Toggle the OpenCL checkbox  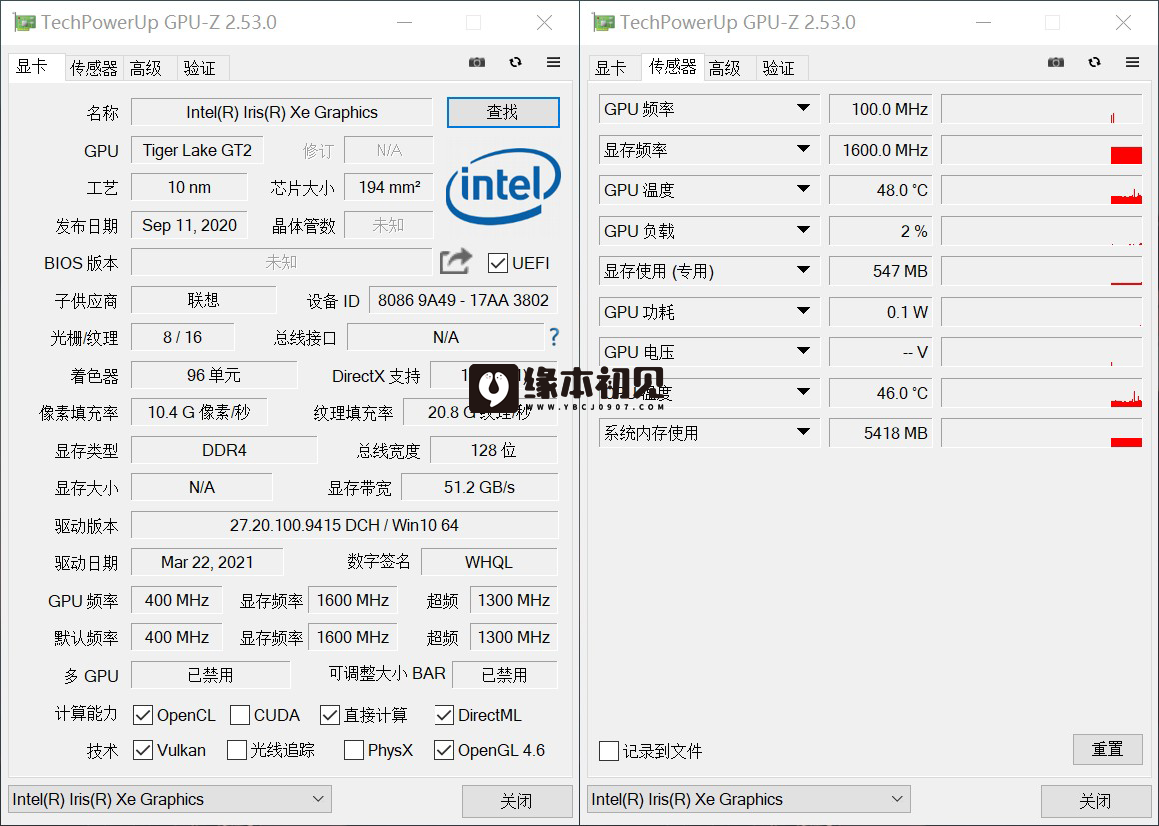(143, 715)
